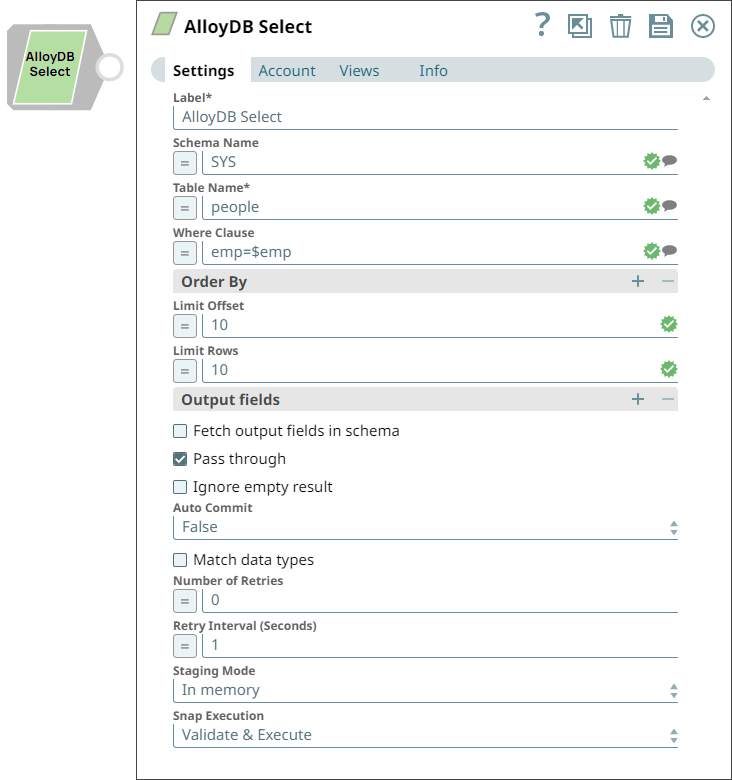Open suggestion bubble for Table Name
732x780 pixels.
(x=670, y=206)
